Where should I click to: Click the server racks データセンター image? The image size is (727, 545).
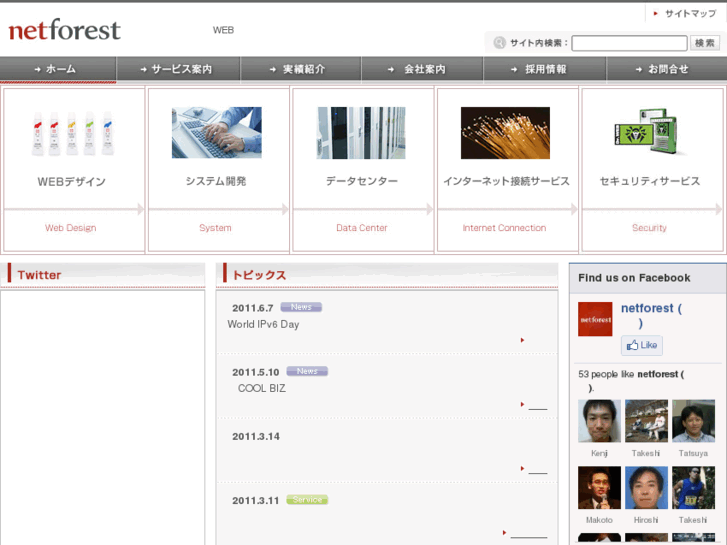361,133
